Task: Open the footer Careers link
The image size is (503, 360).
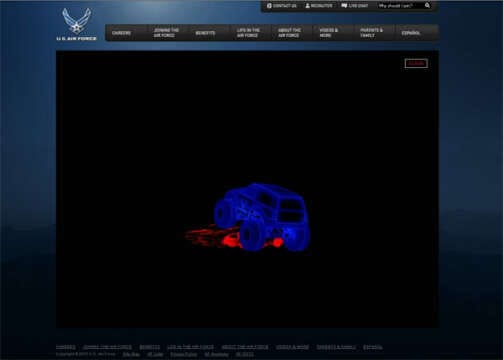Action: (66, 347)
